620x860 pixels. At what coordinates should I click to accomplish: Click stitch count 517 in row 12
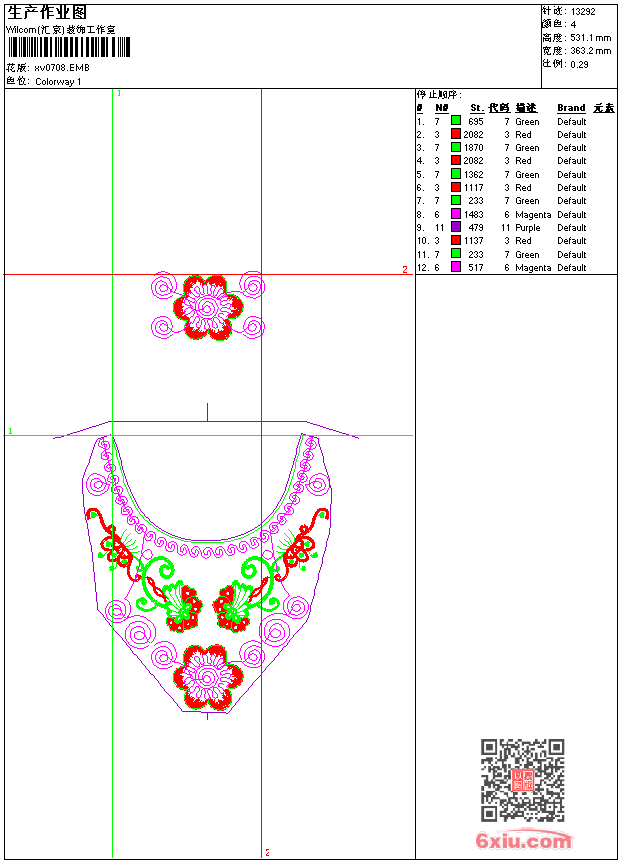[476, 268]
